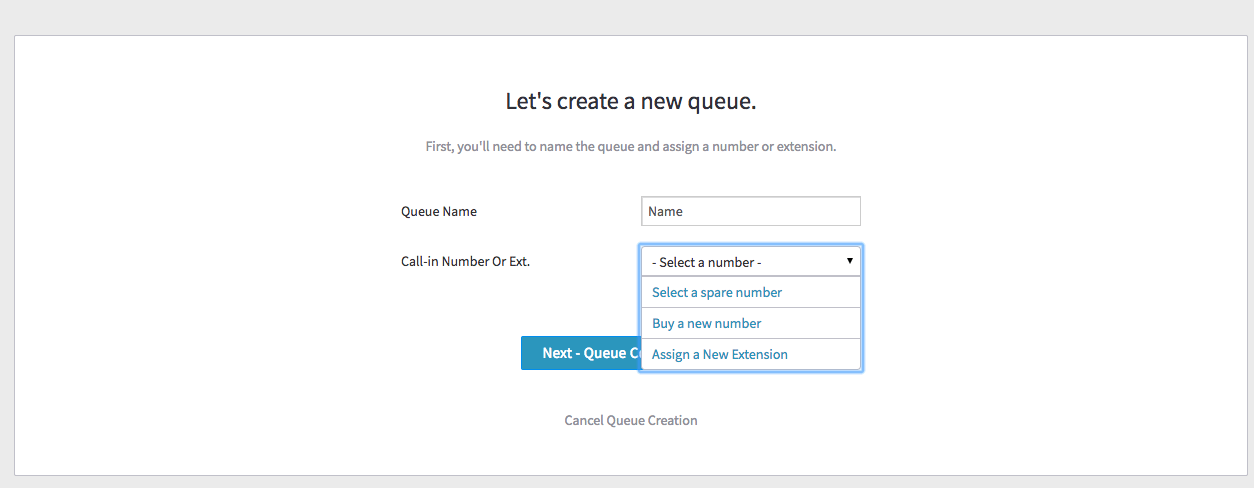The image size is (1254, 488).
Task: Click the dropdown arrow of number selector
Action: coord(849,260)
